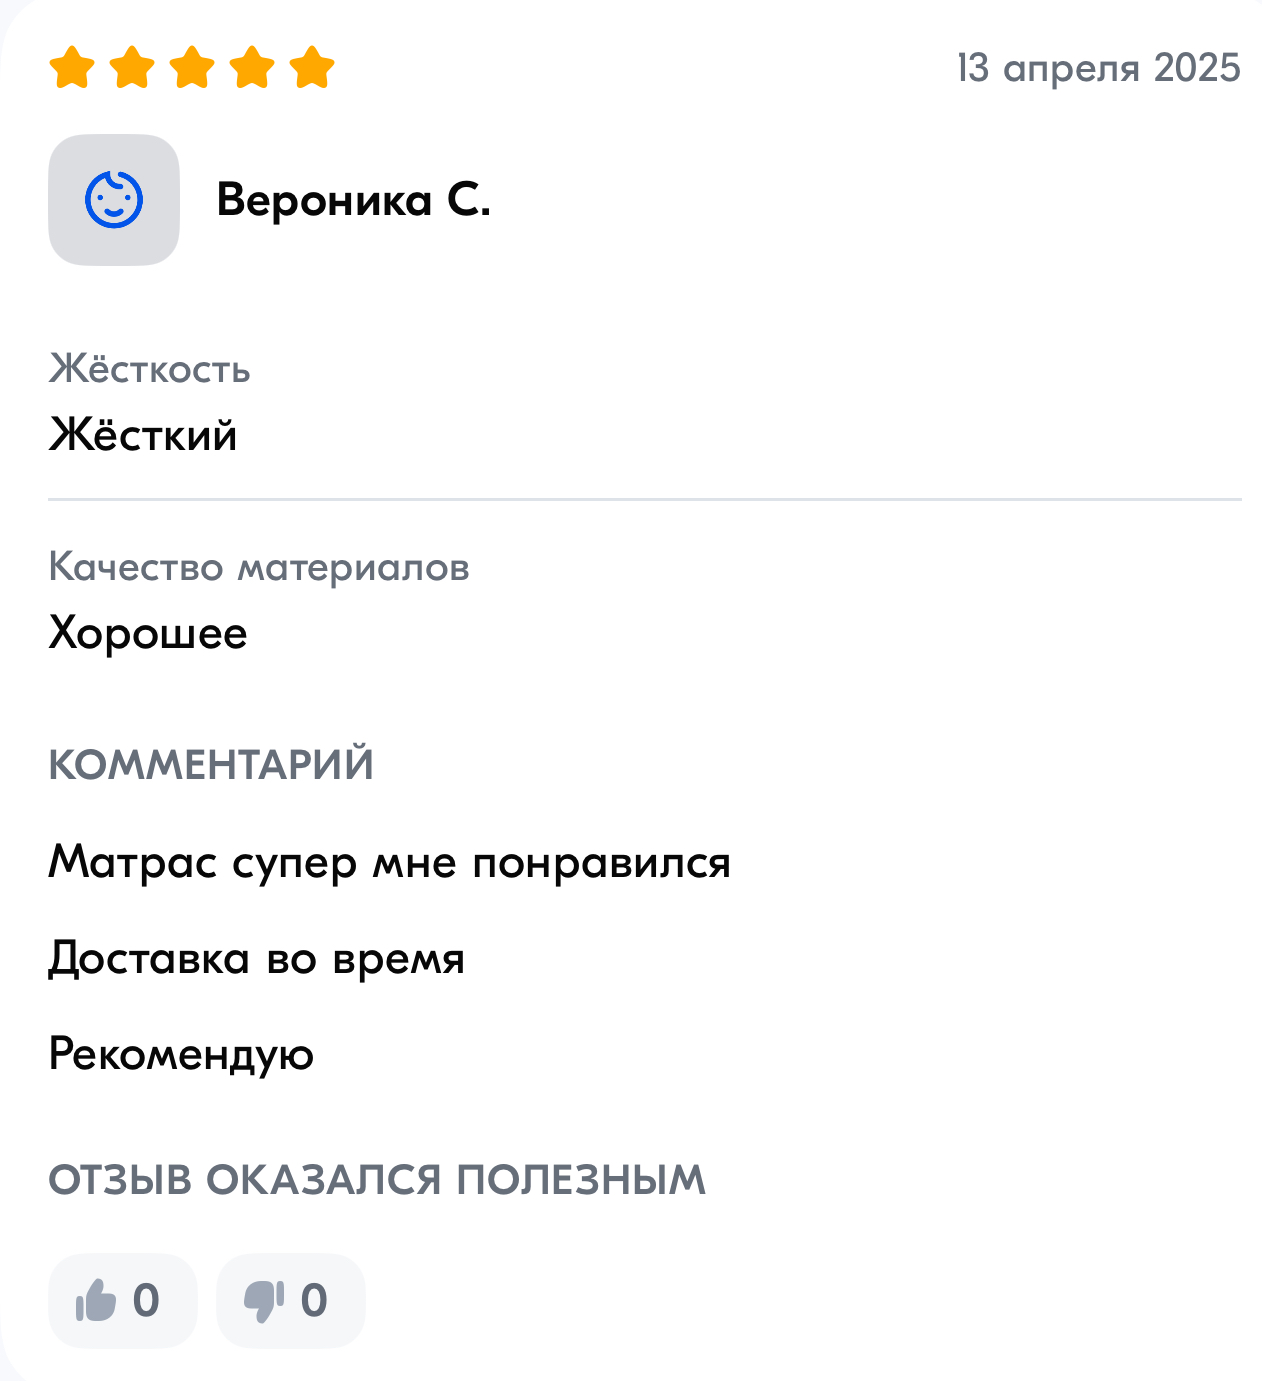The height and width of the screenshot is (1381, 1262).
Task: Click the reviewer name Вероника С.
Action: tap(353, 200)
